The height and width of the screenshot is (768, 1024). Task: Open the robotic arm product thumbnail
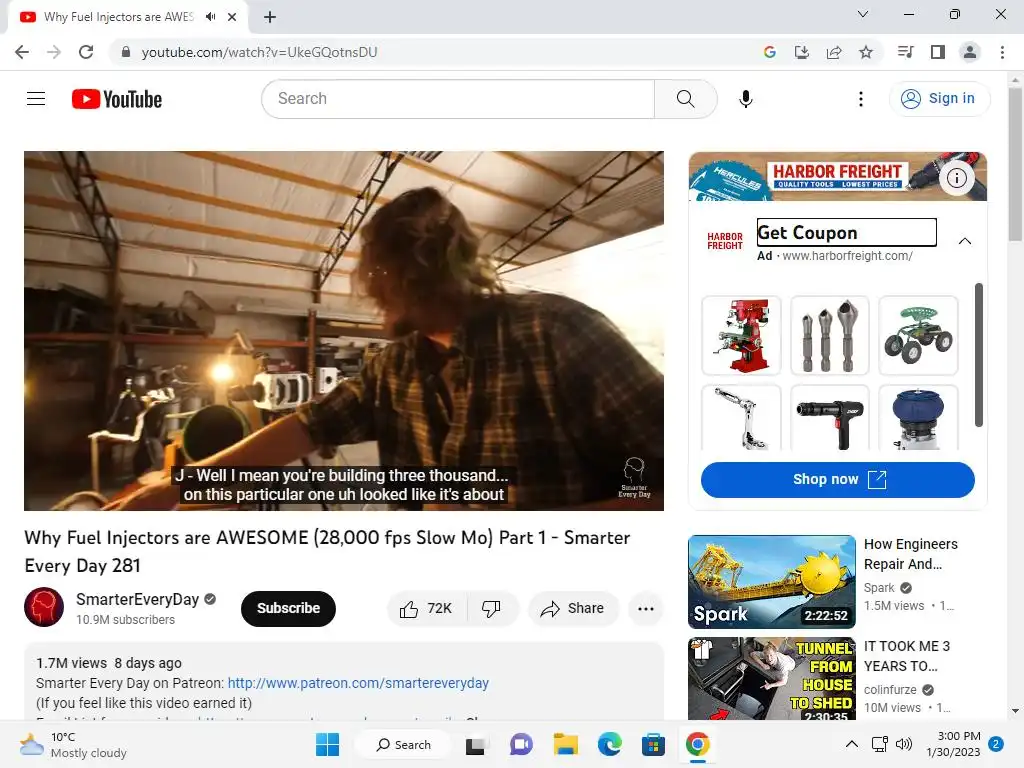click(741, 417)
